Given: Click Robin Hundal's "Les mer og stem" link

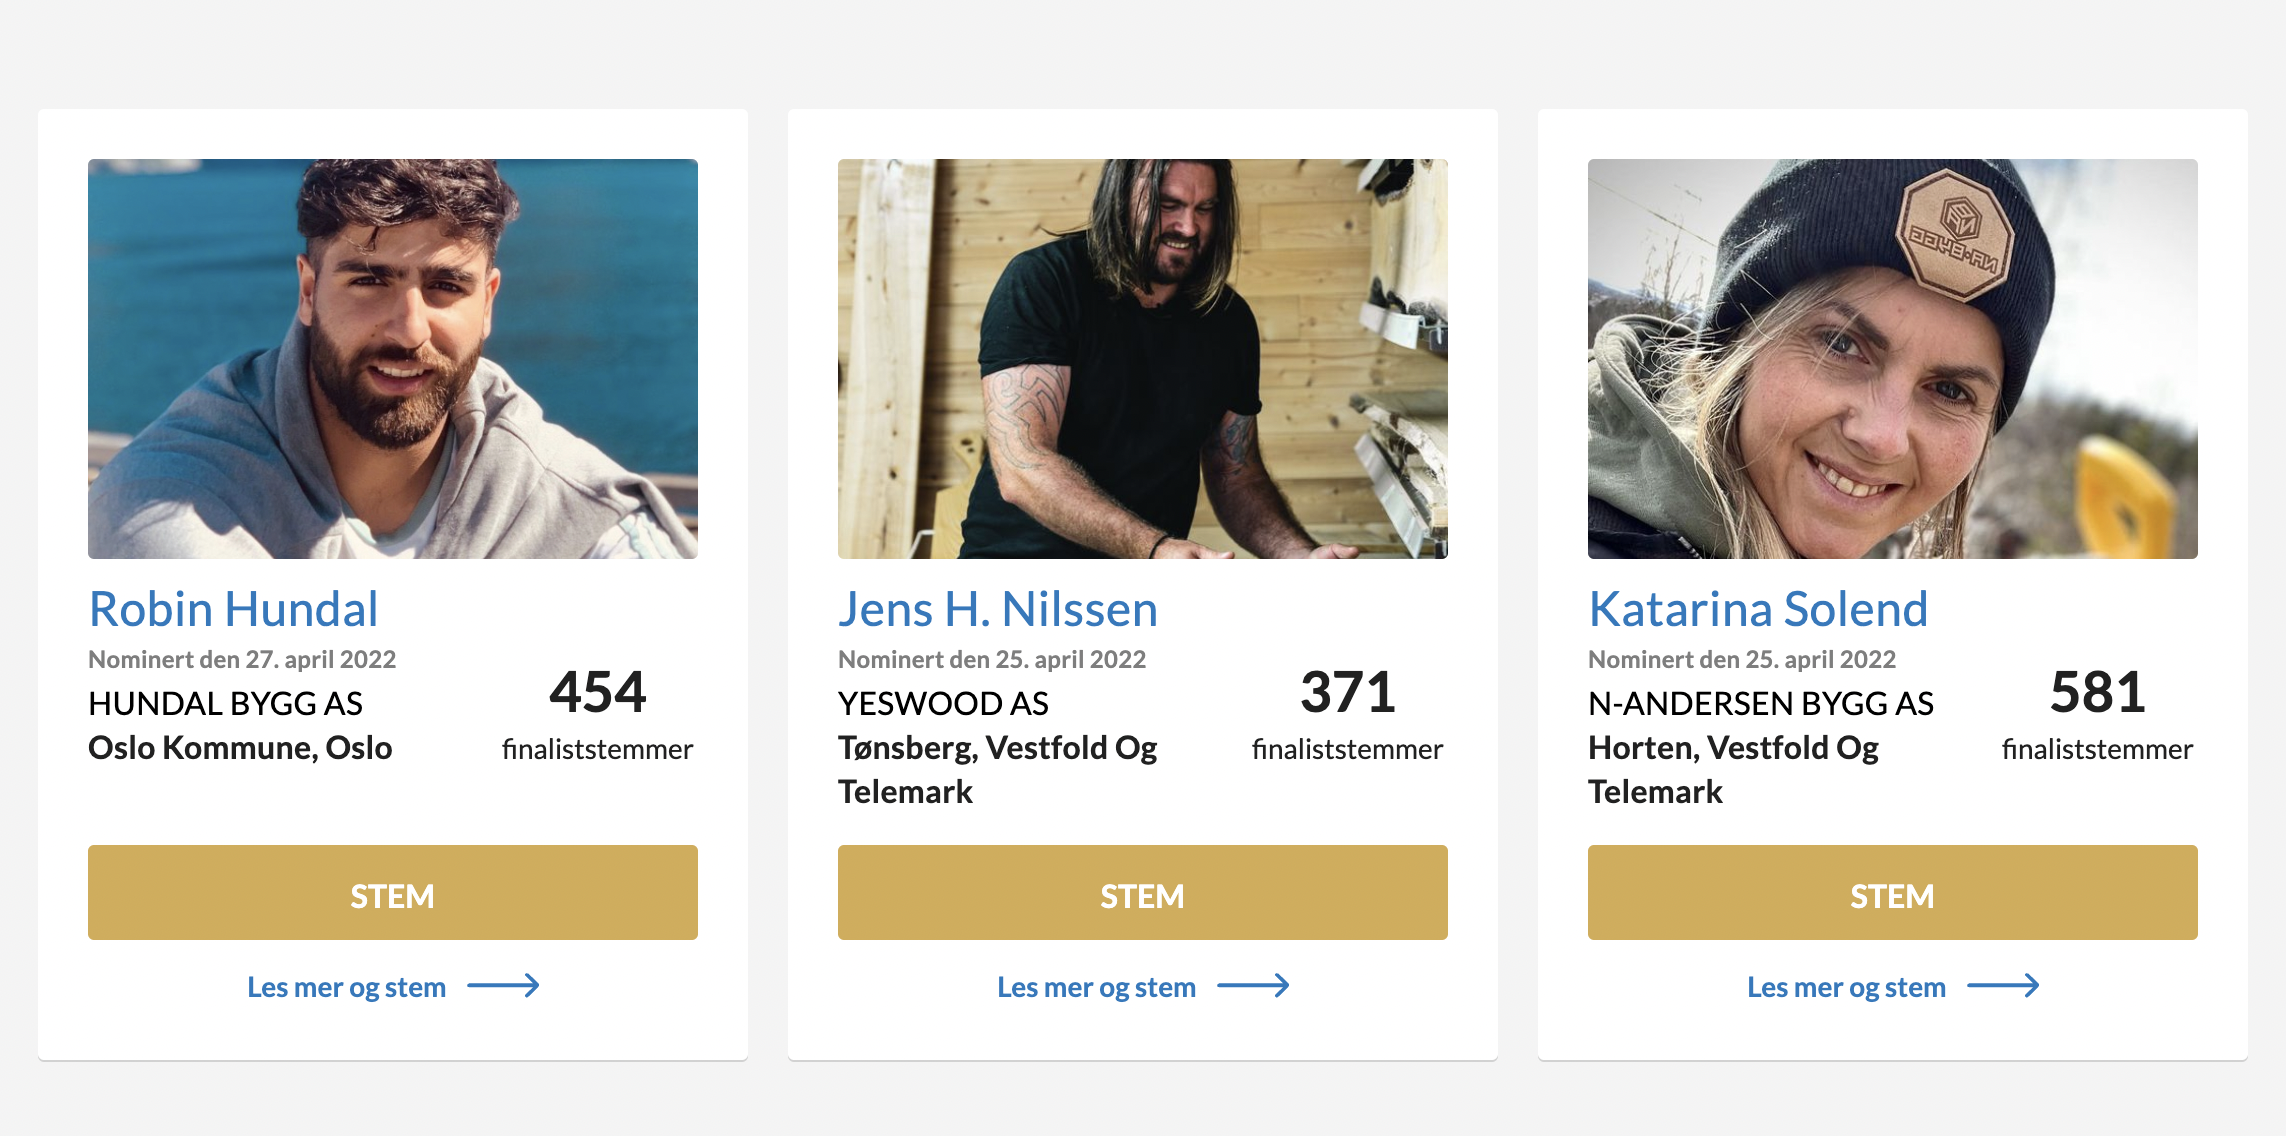Looking at the screenshot, I should (x=346, y=987).
